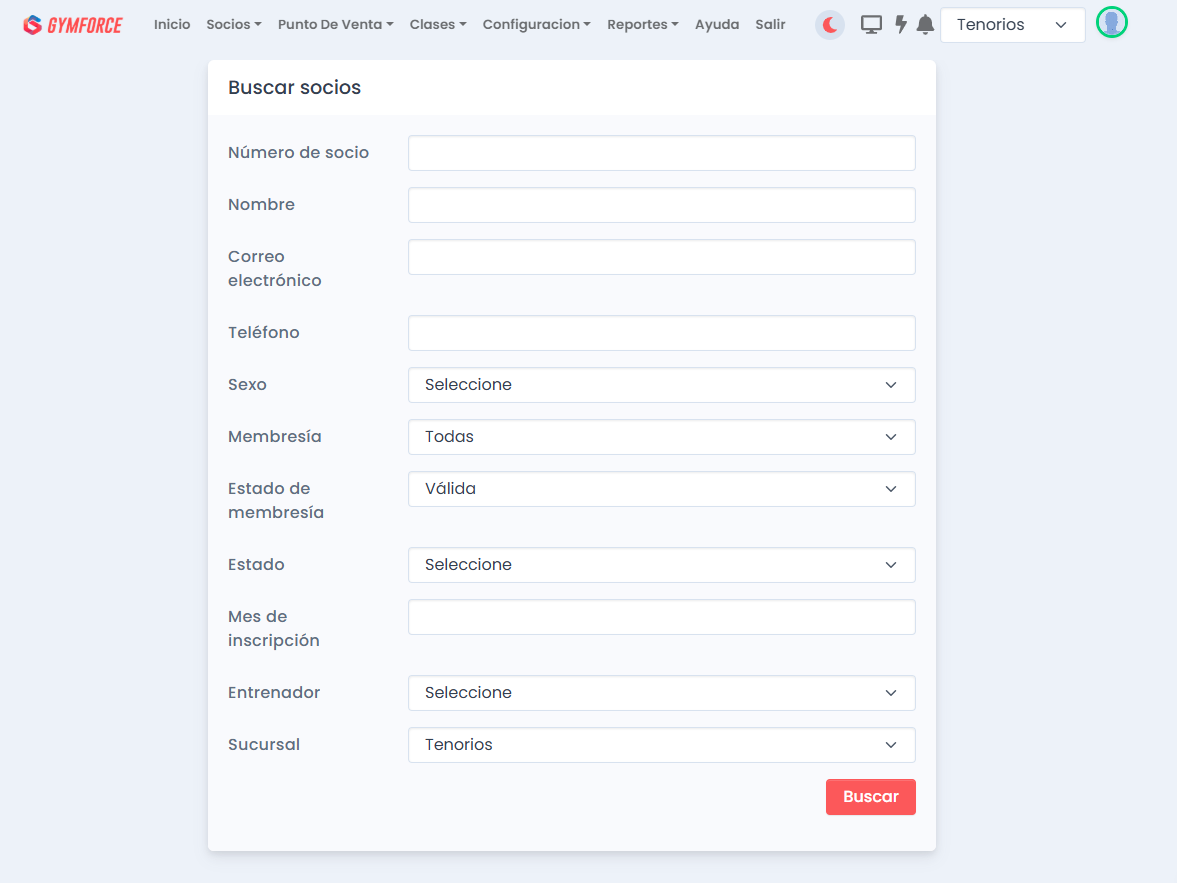Expand Estado de membresía dropdown
1177x883 pixels.
[661, 489]
